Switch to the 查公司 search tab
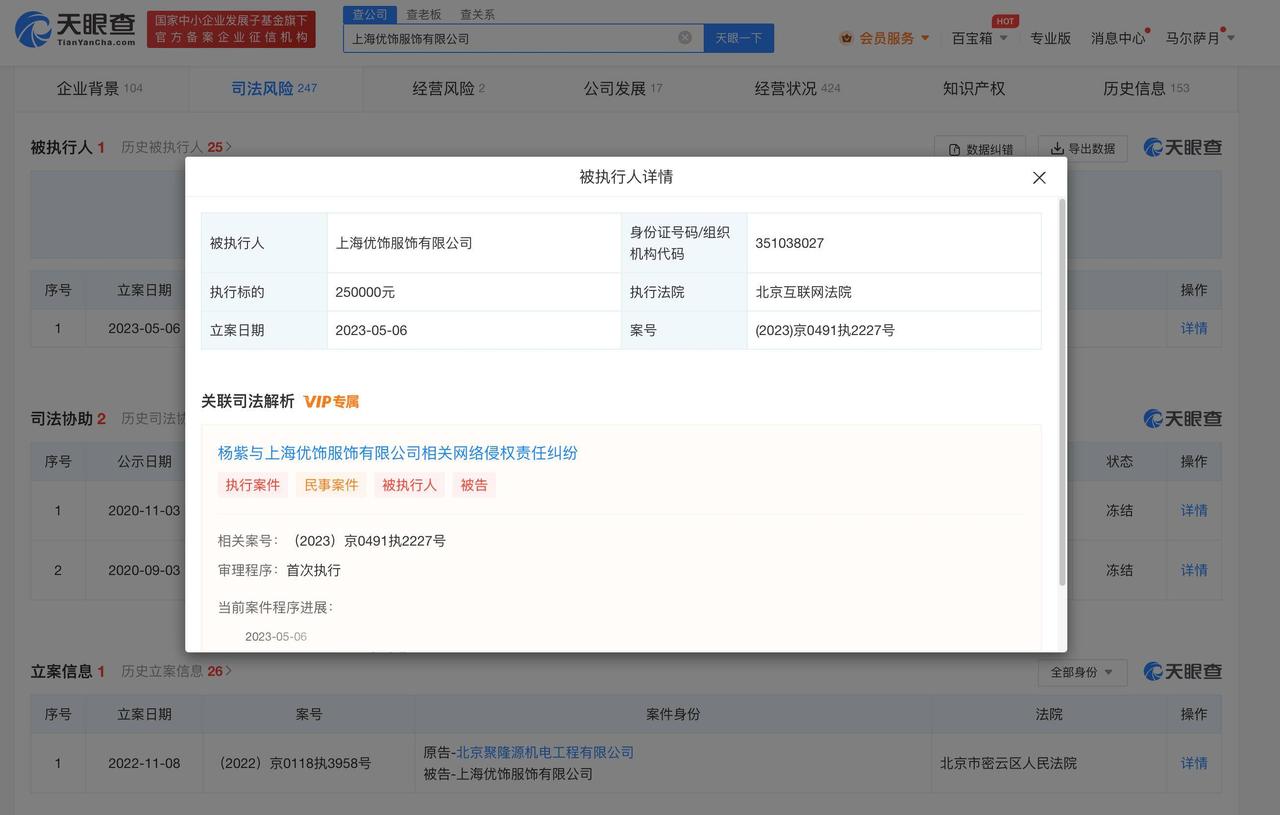This screenshot has height=815, width=1280. 369,14
